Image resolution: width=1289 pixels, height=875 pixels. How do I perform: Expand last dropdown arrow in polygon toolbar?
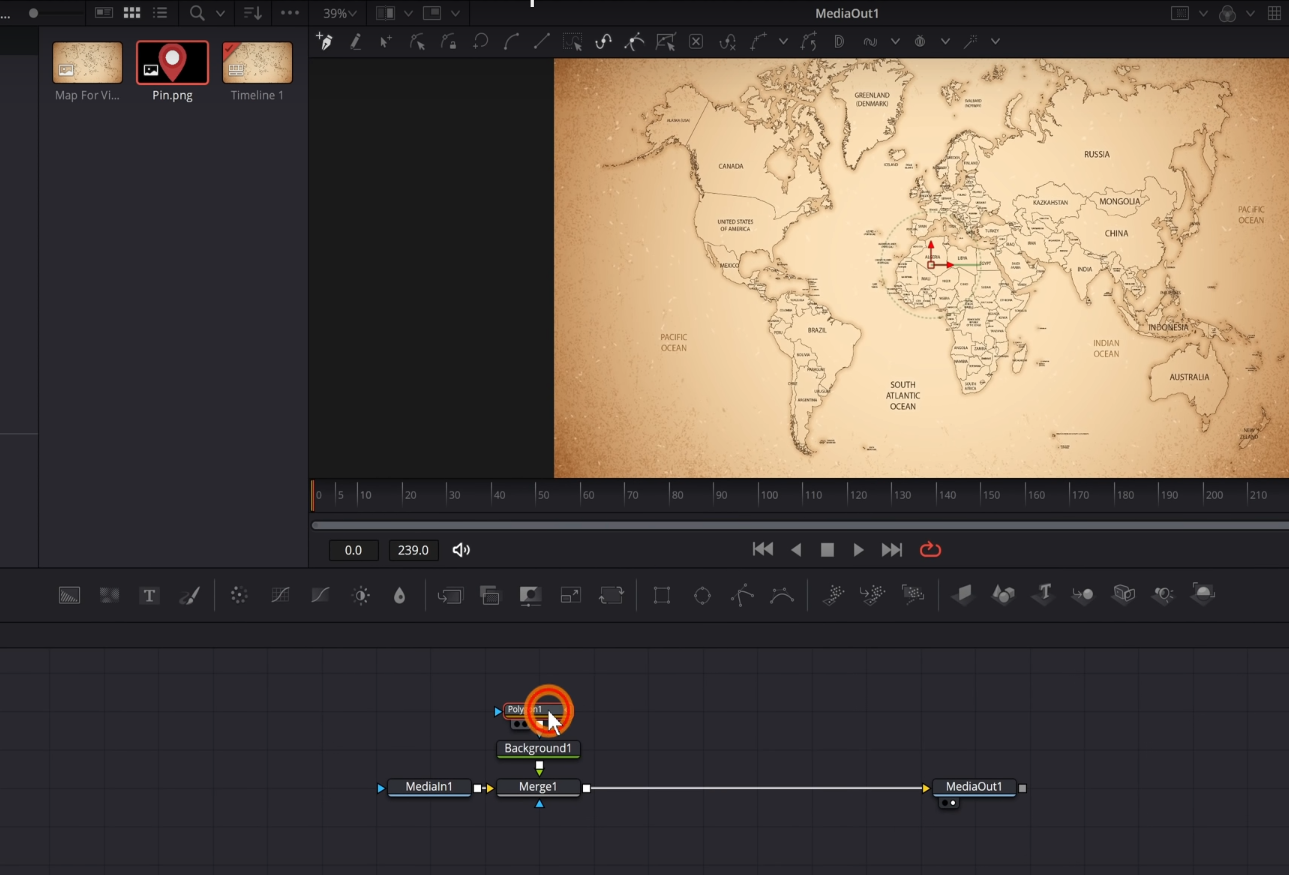pyautogui.click(x=995, y=41)
